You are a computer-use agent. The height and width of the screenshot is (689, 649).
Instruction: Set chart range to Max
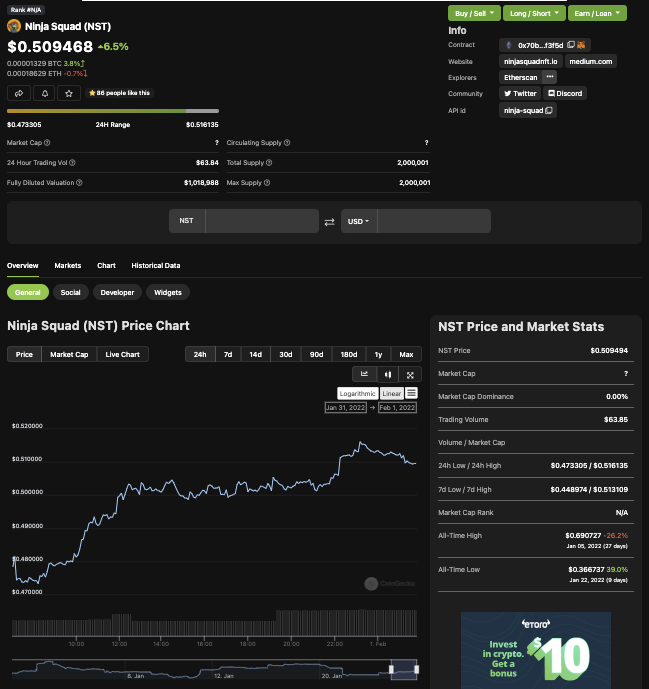(x=406, y=354)
